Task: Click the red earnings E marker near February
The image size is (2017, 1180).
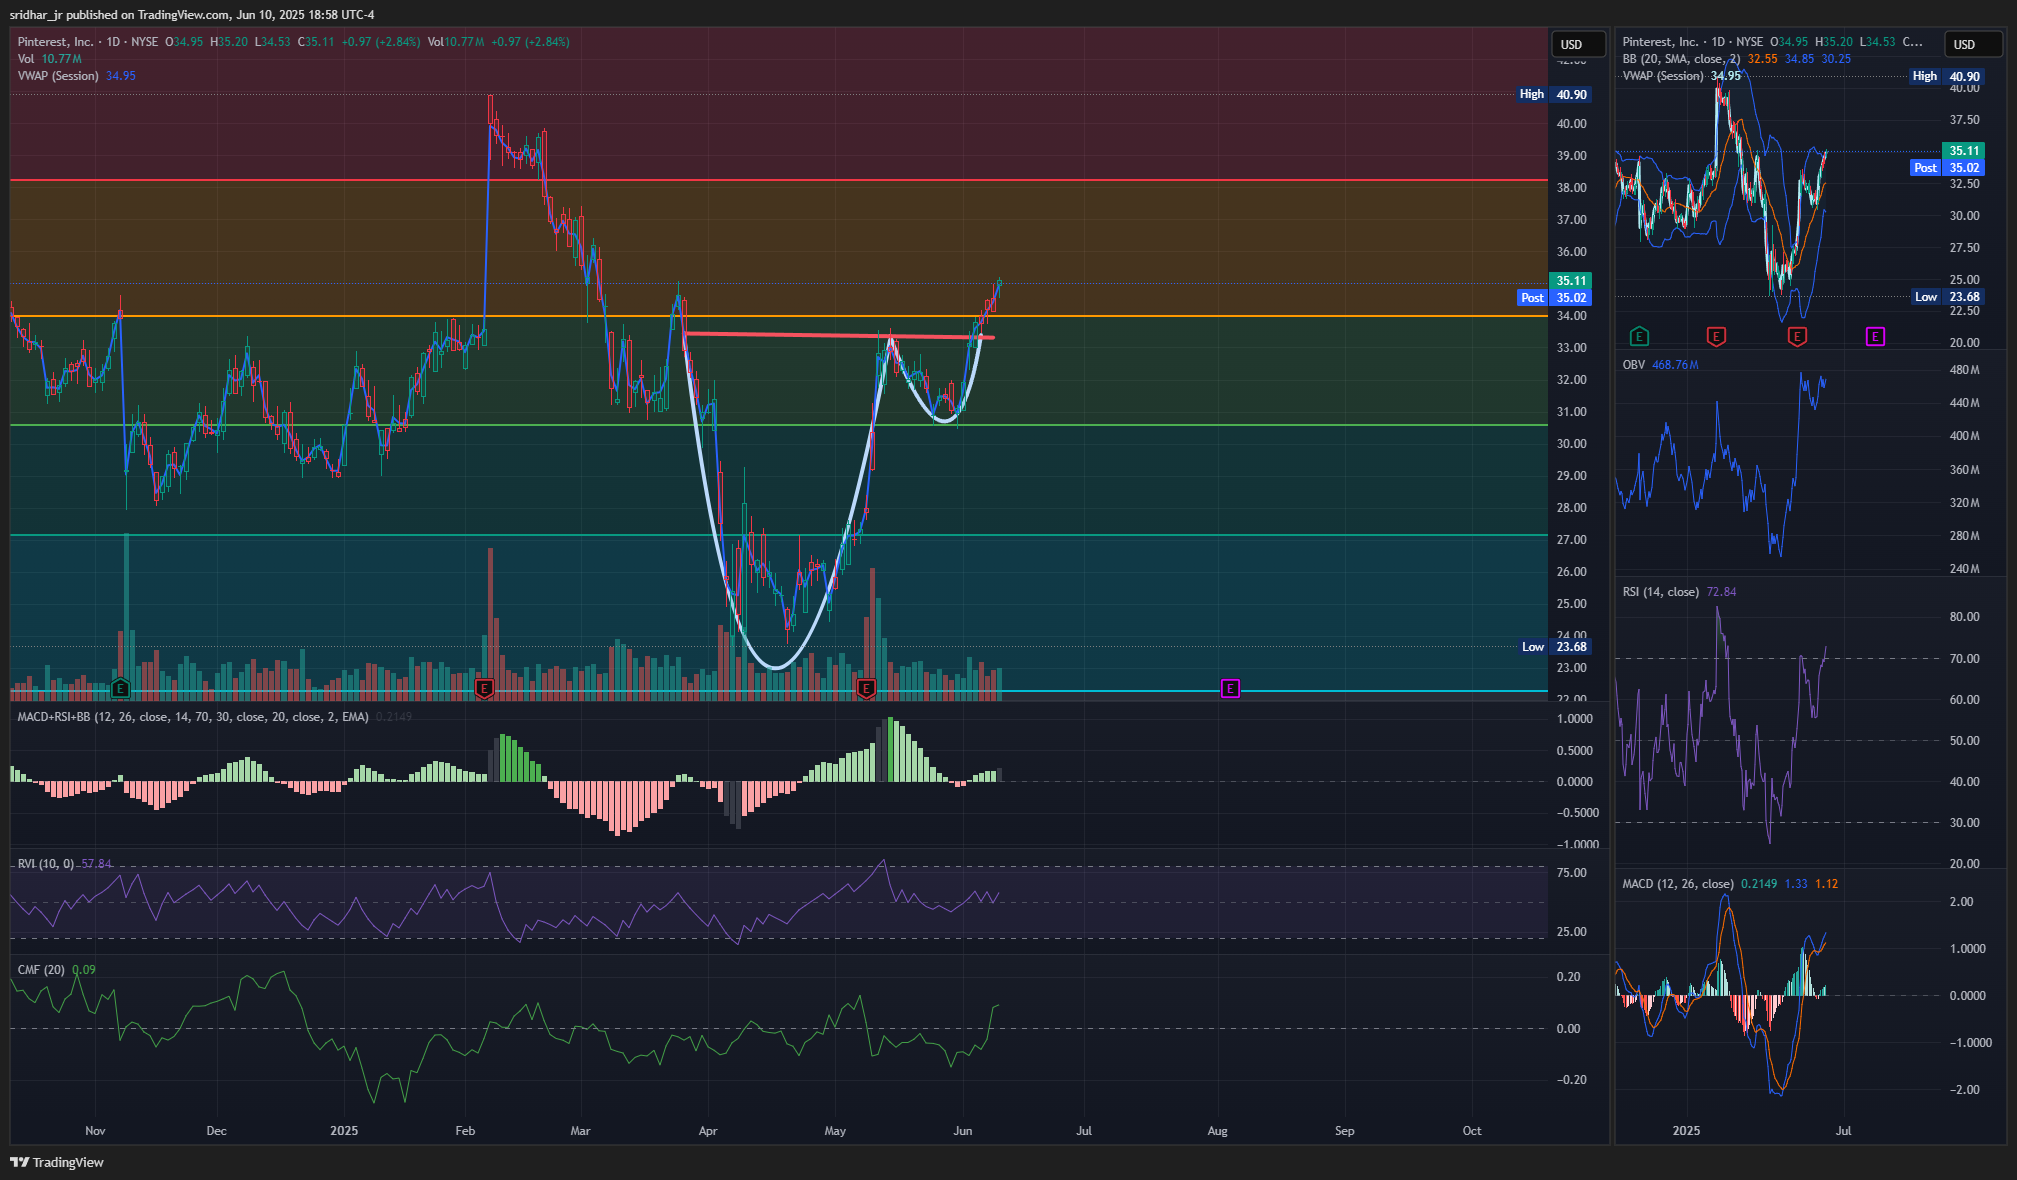Action: tap(484, 688)
